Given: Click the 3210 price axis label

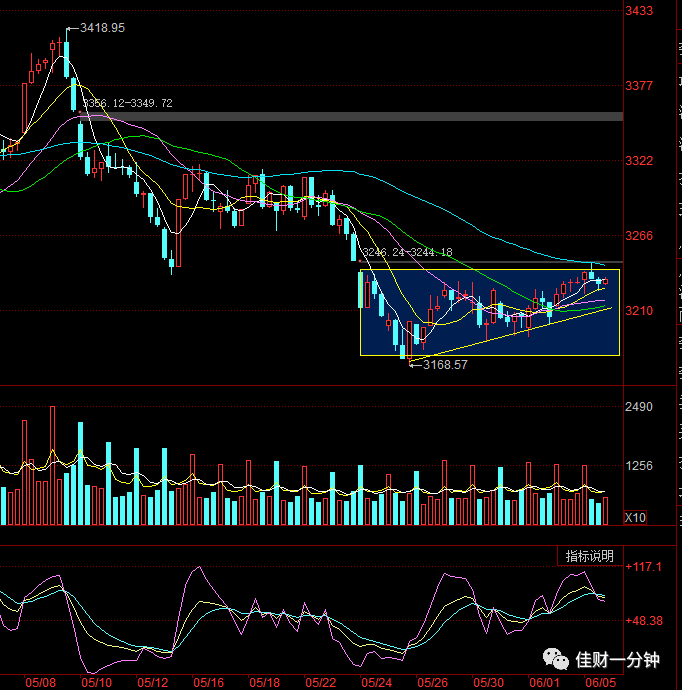Looking at the screenshot, I should (639, 311).
